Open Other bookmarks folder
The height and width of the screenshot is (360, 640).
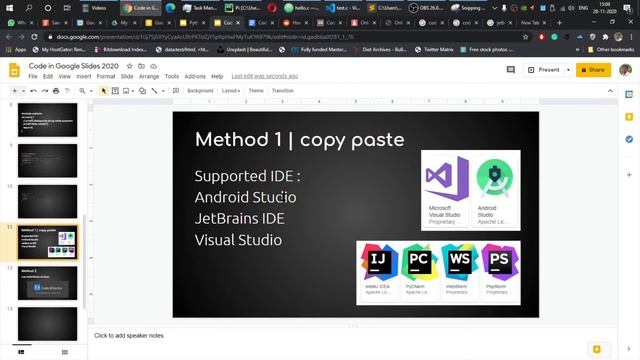click(611, 50)
